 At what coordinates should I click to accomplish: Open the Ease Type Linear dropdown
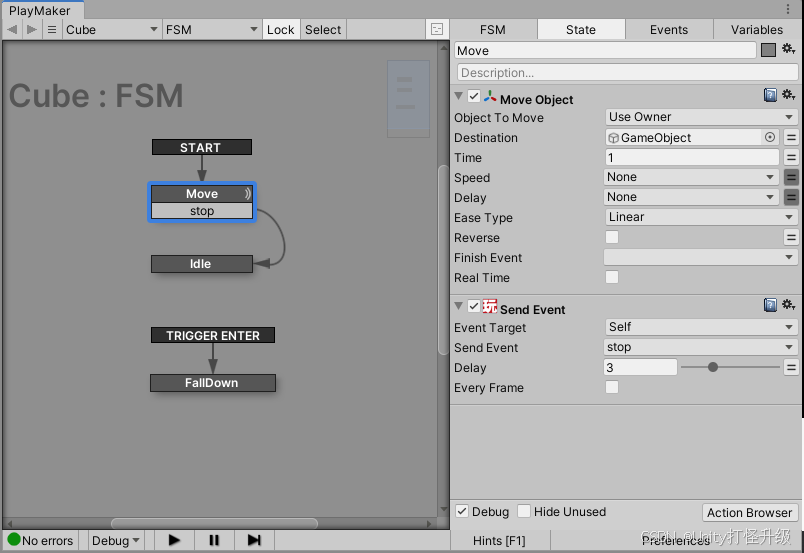(701, 217)
